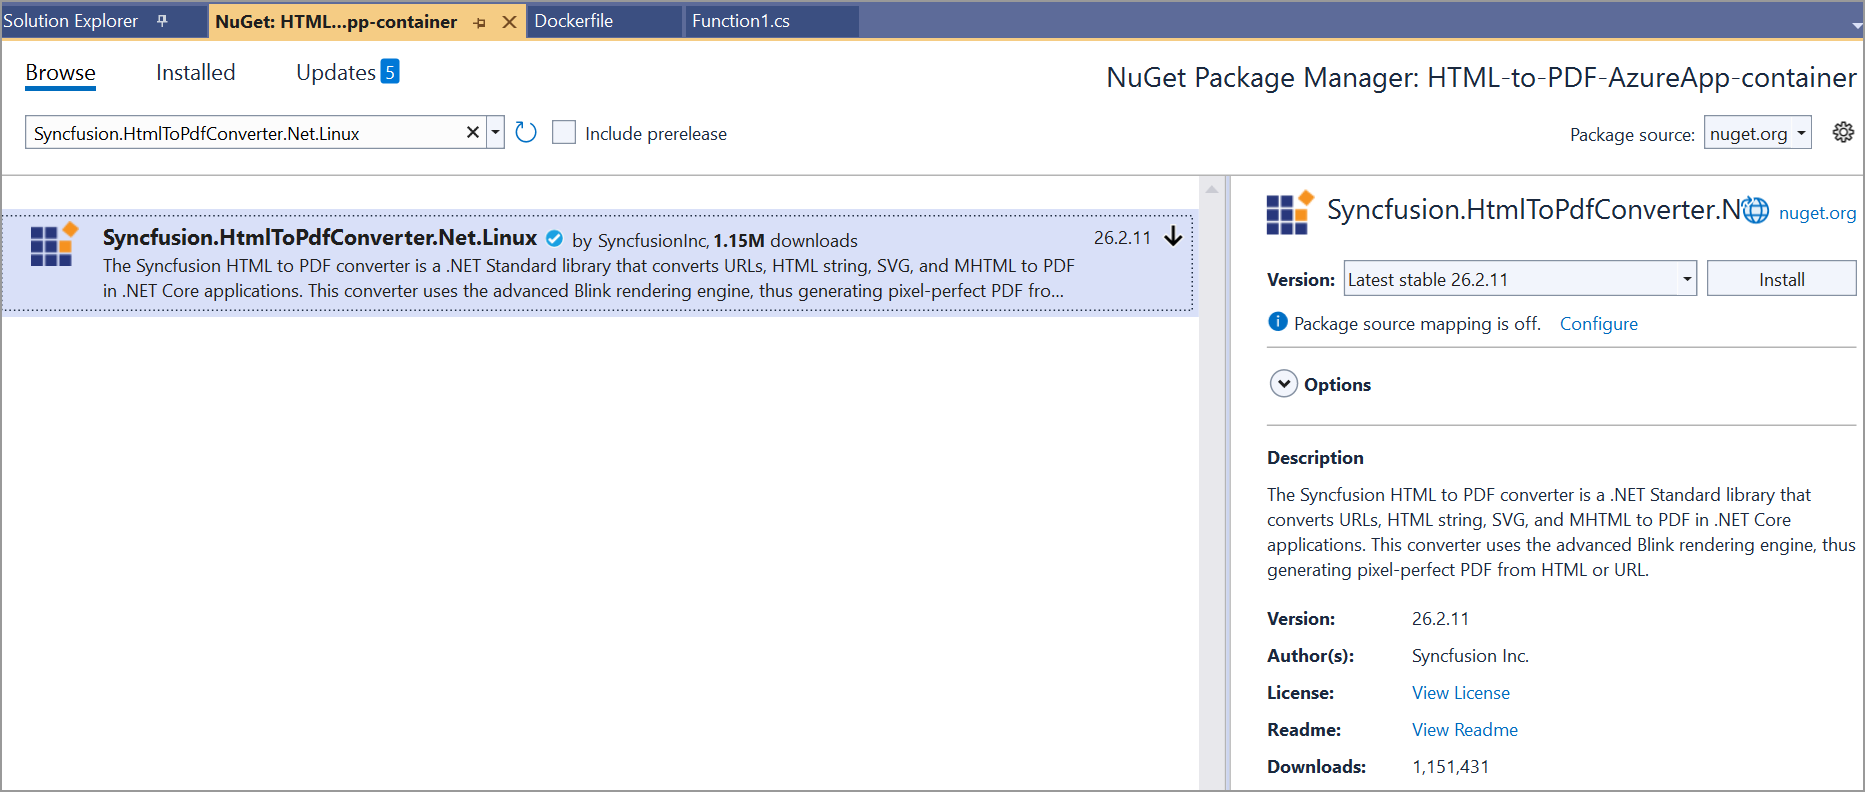Screen dimensions: 1865x792
Task: Switch to the Installed tab
Action: tap(195, 73)
